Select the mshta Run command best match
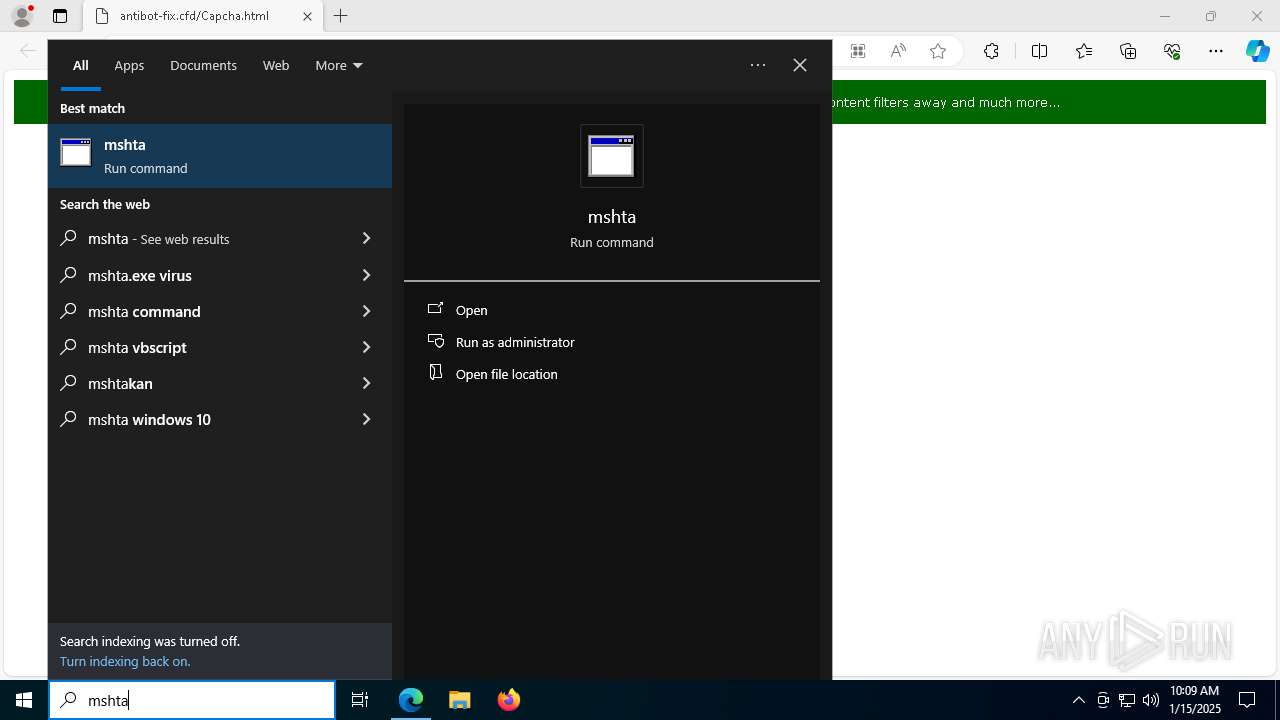The height and width of the screenshot is (720, 1280). tap(220, 156)
